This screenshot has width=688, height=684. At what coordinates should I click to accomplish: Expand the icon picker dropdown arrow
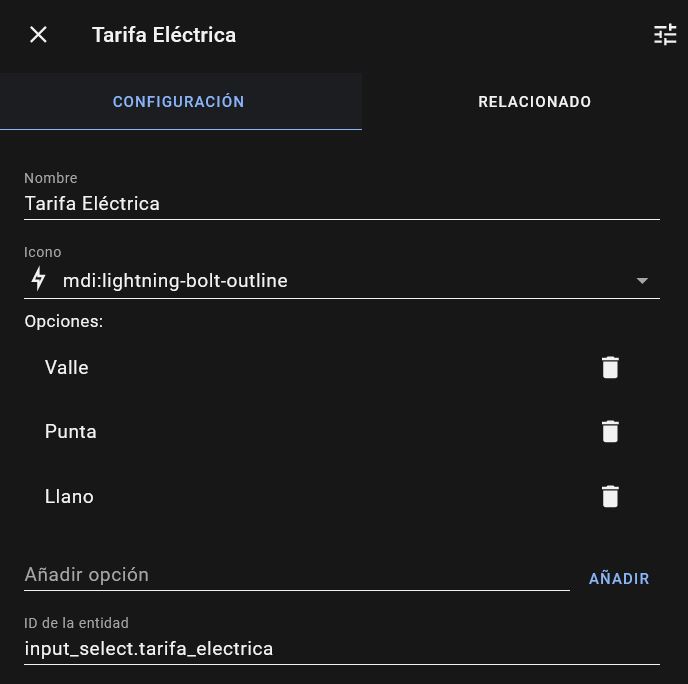(642, 281)
